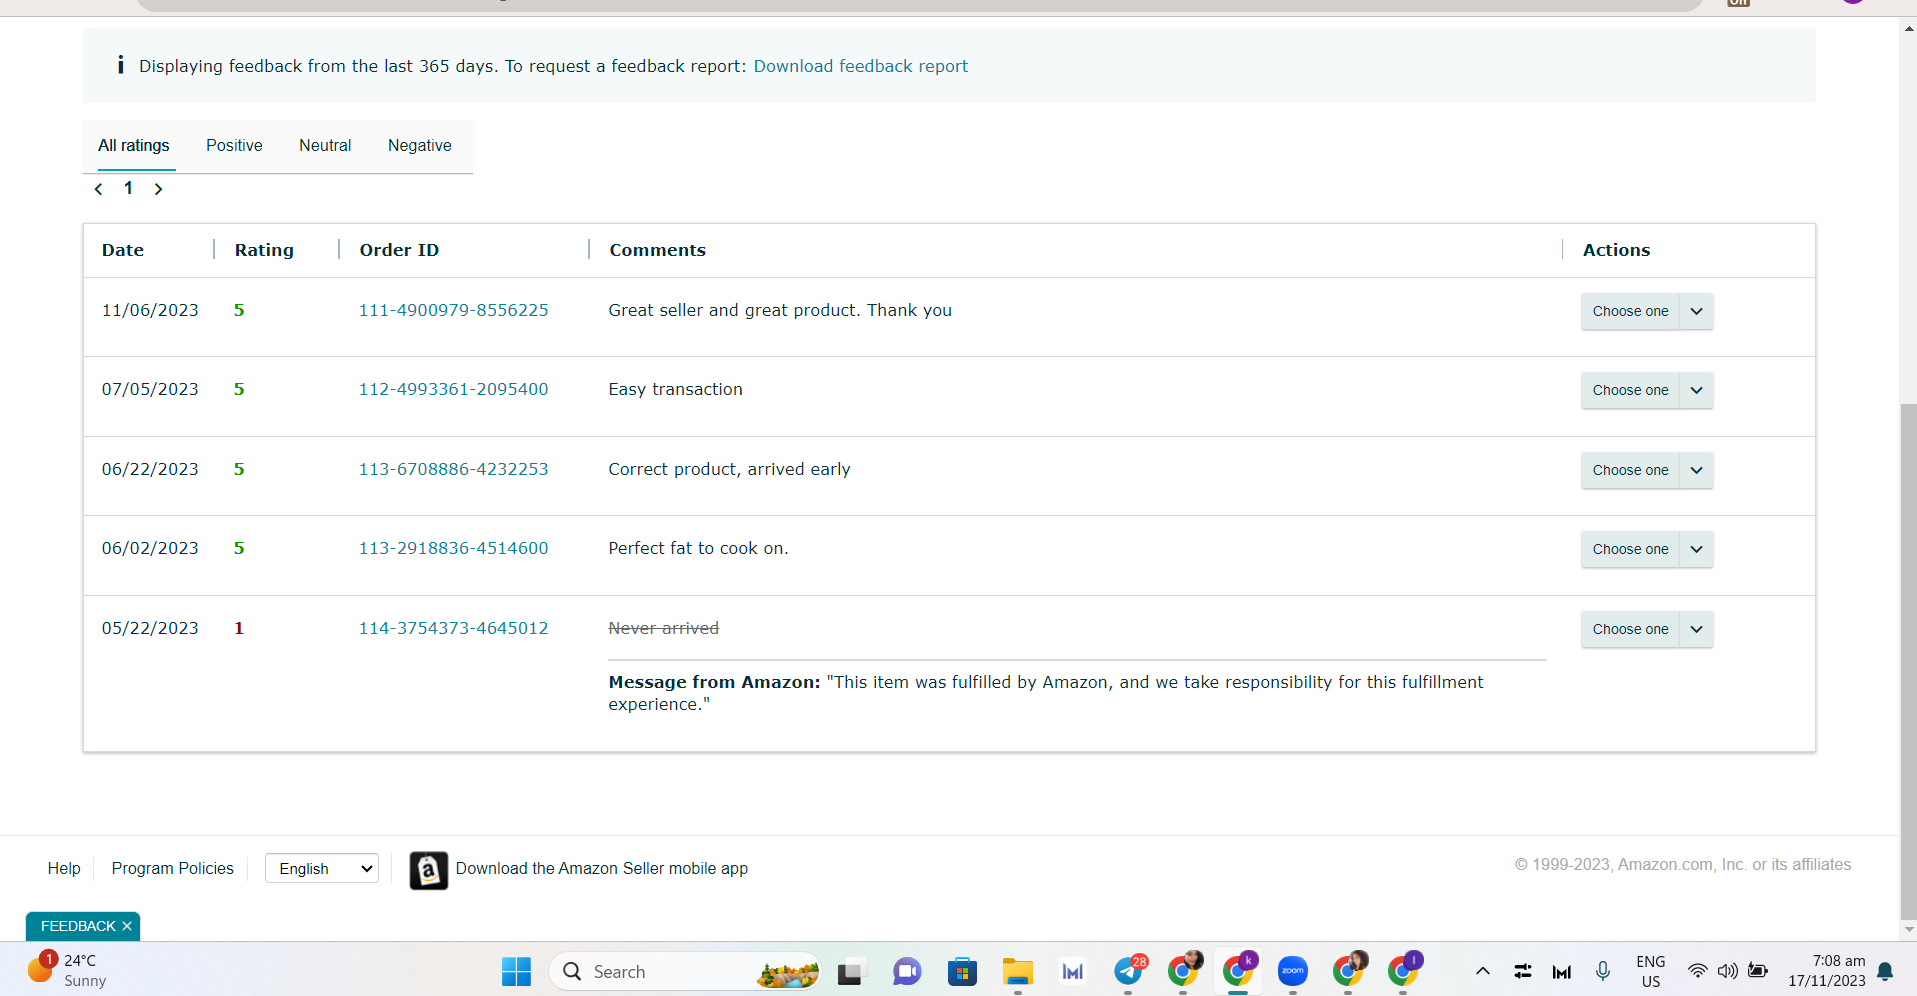Close the FEEDBACK widget
Screen dimensions: 1917x996
[127, 926]
